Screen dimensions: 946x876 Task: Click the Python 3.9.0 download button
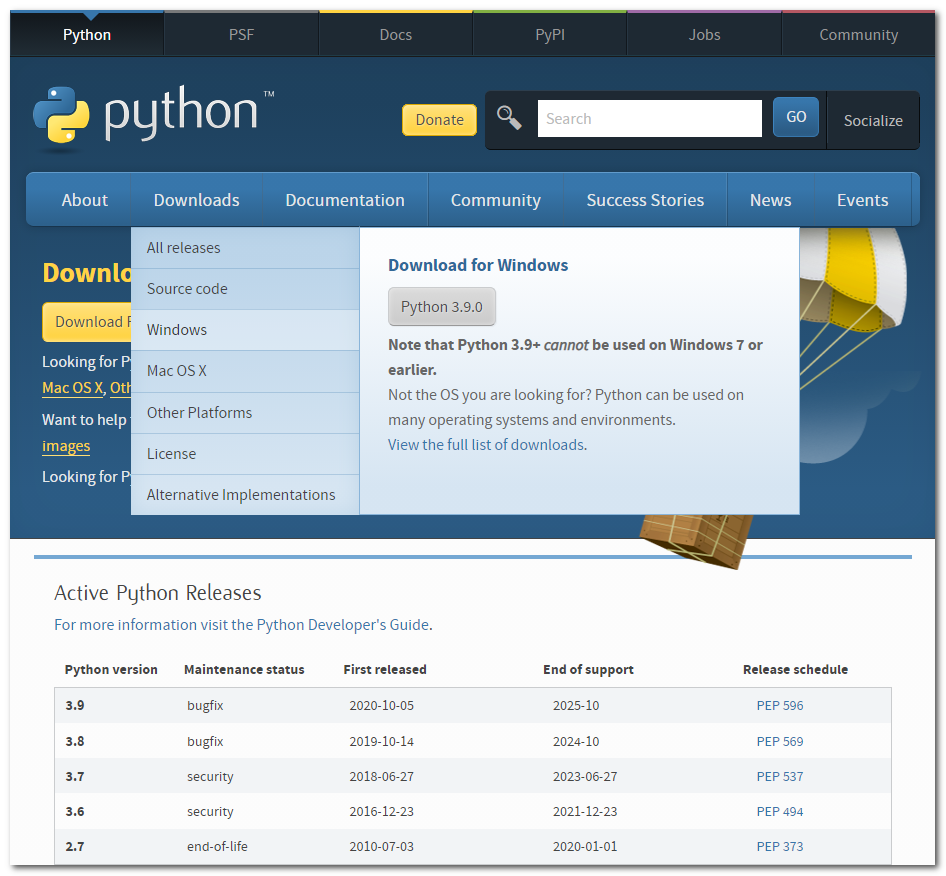click(x=442, y=306)
